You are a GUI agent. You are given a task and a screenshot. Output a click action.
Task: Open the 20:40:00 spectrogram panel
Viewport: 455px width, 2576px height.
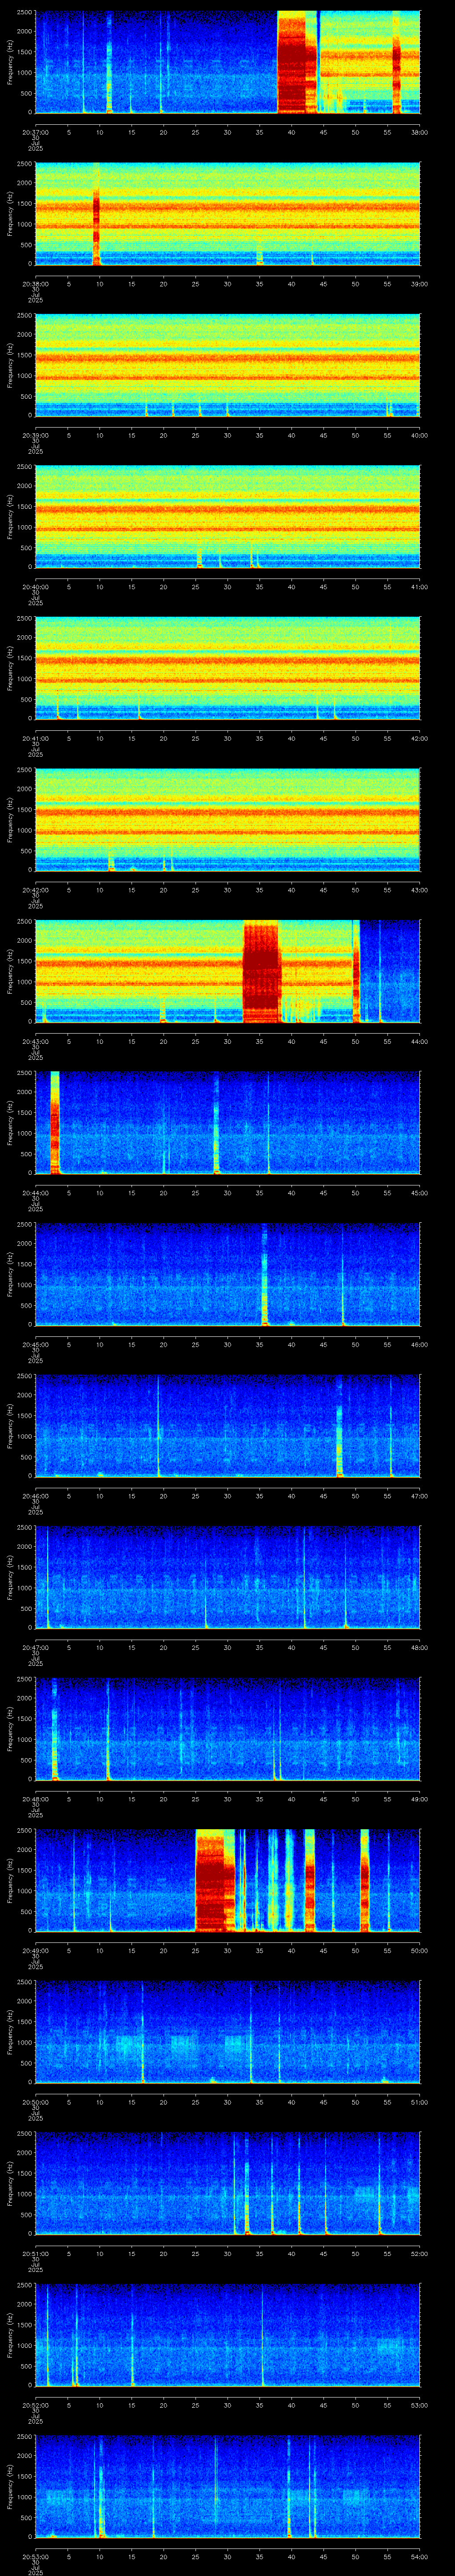tap(227, 516)
